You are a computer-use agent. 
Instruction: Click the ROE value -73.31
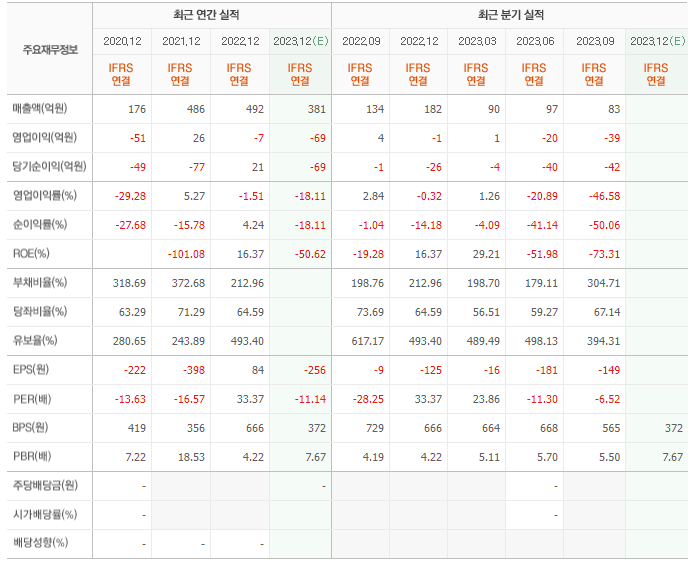(604, 254)
